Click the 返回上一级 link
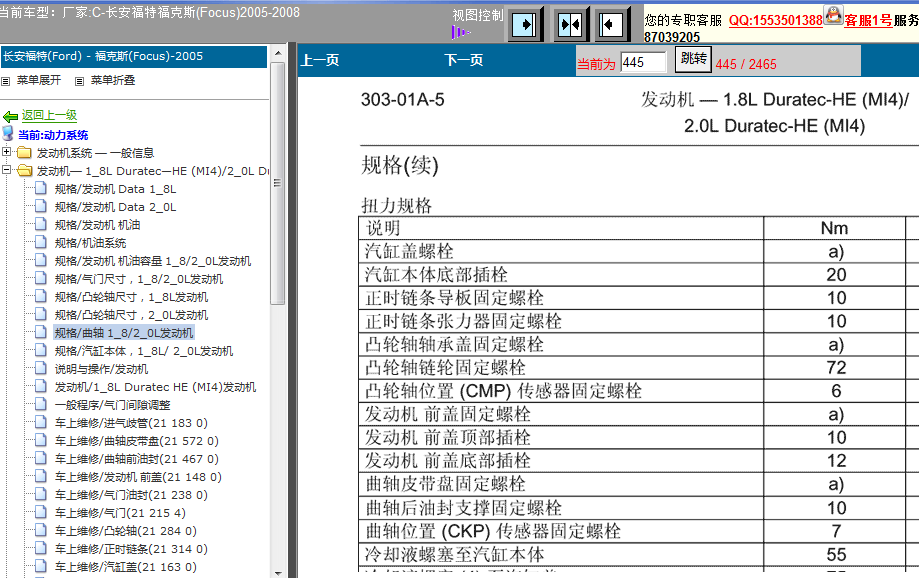 point(49,115)
